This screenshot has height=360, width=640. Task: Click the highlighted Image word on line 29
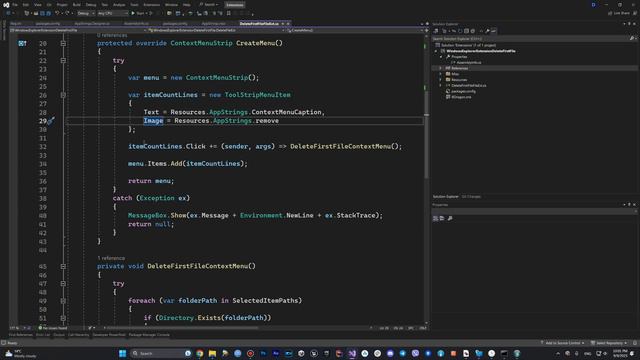pyautogui.click(x=153, y=121)
